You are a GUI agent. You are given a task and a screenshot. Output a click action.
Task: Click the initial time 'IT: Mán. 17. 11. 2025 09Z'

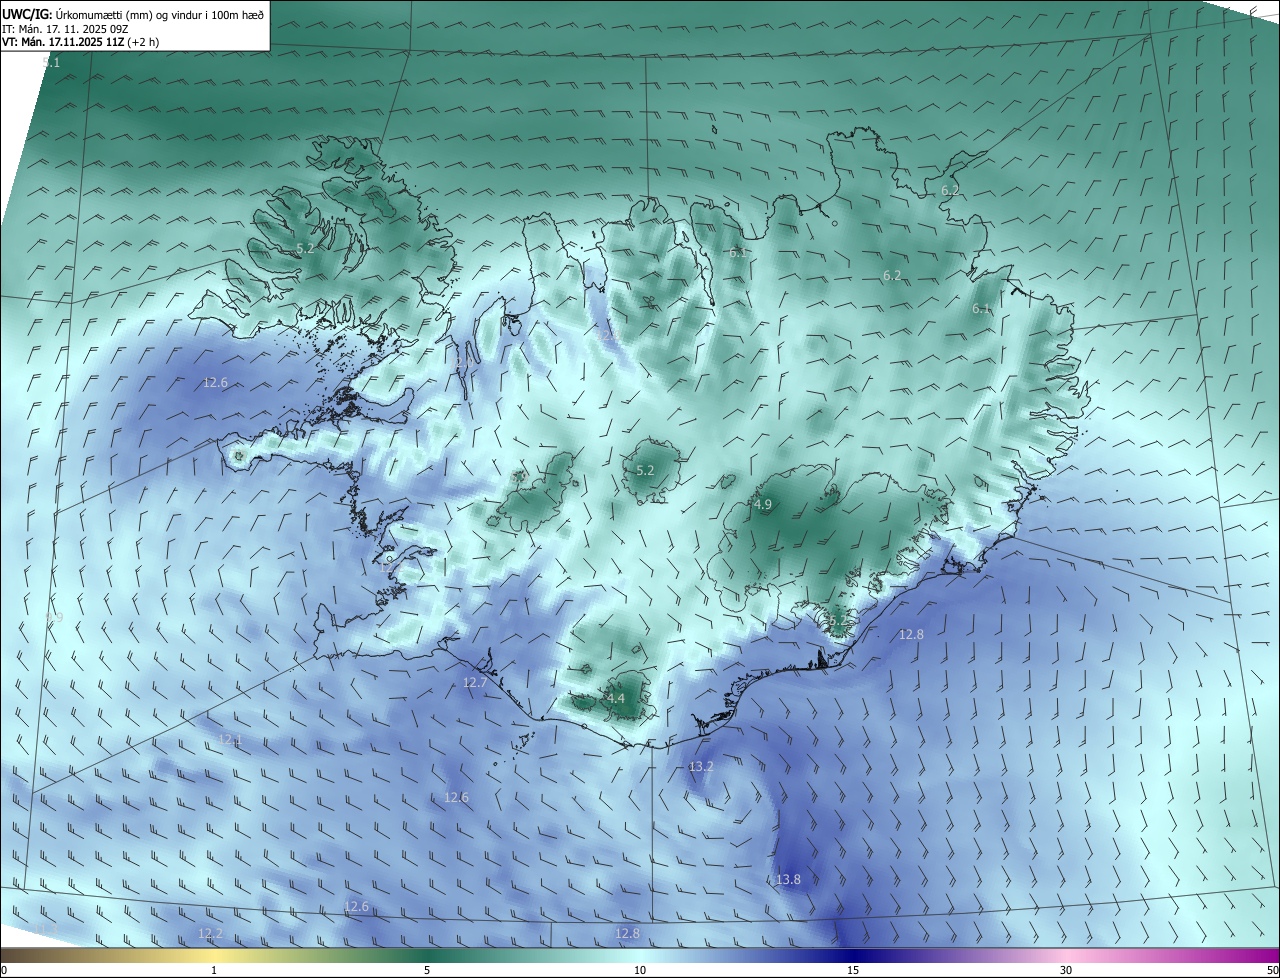(x=65, y=28)
